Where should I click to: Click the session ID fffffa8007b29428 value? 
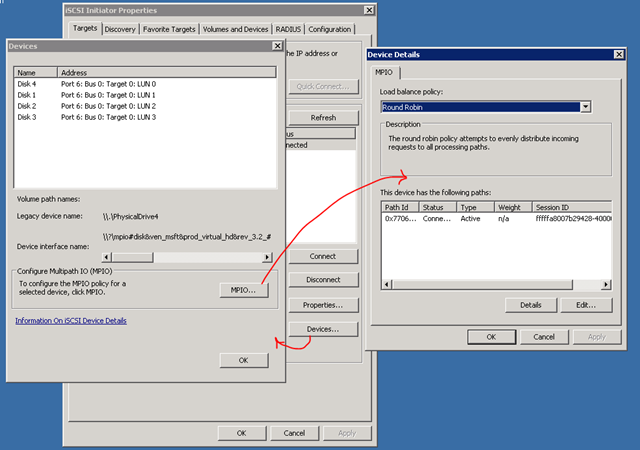click(573, 219)
